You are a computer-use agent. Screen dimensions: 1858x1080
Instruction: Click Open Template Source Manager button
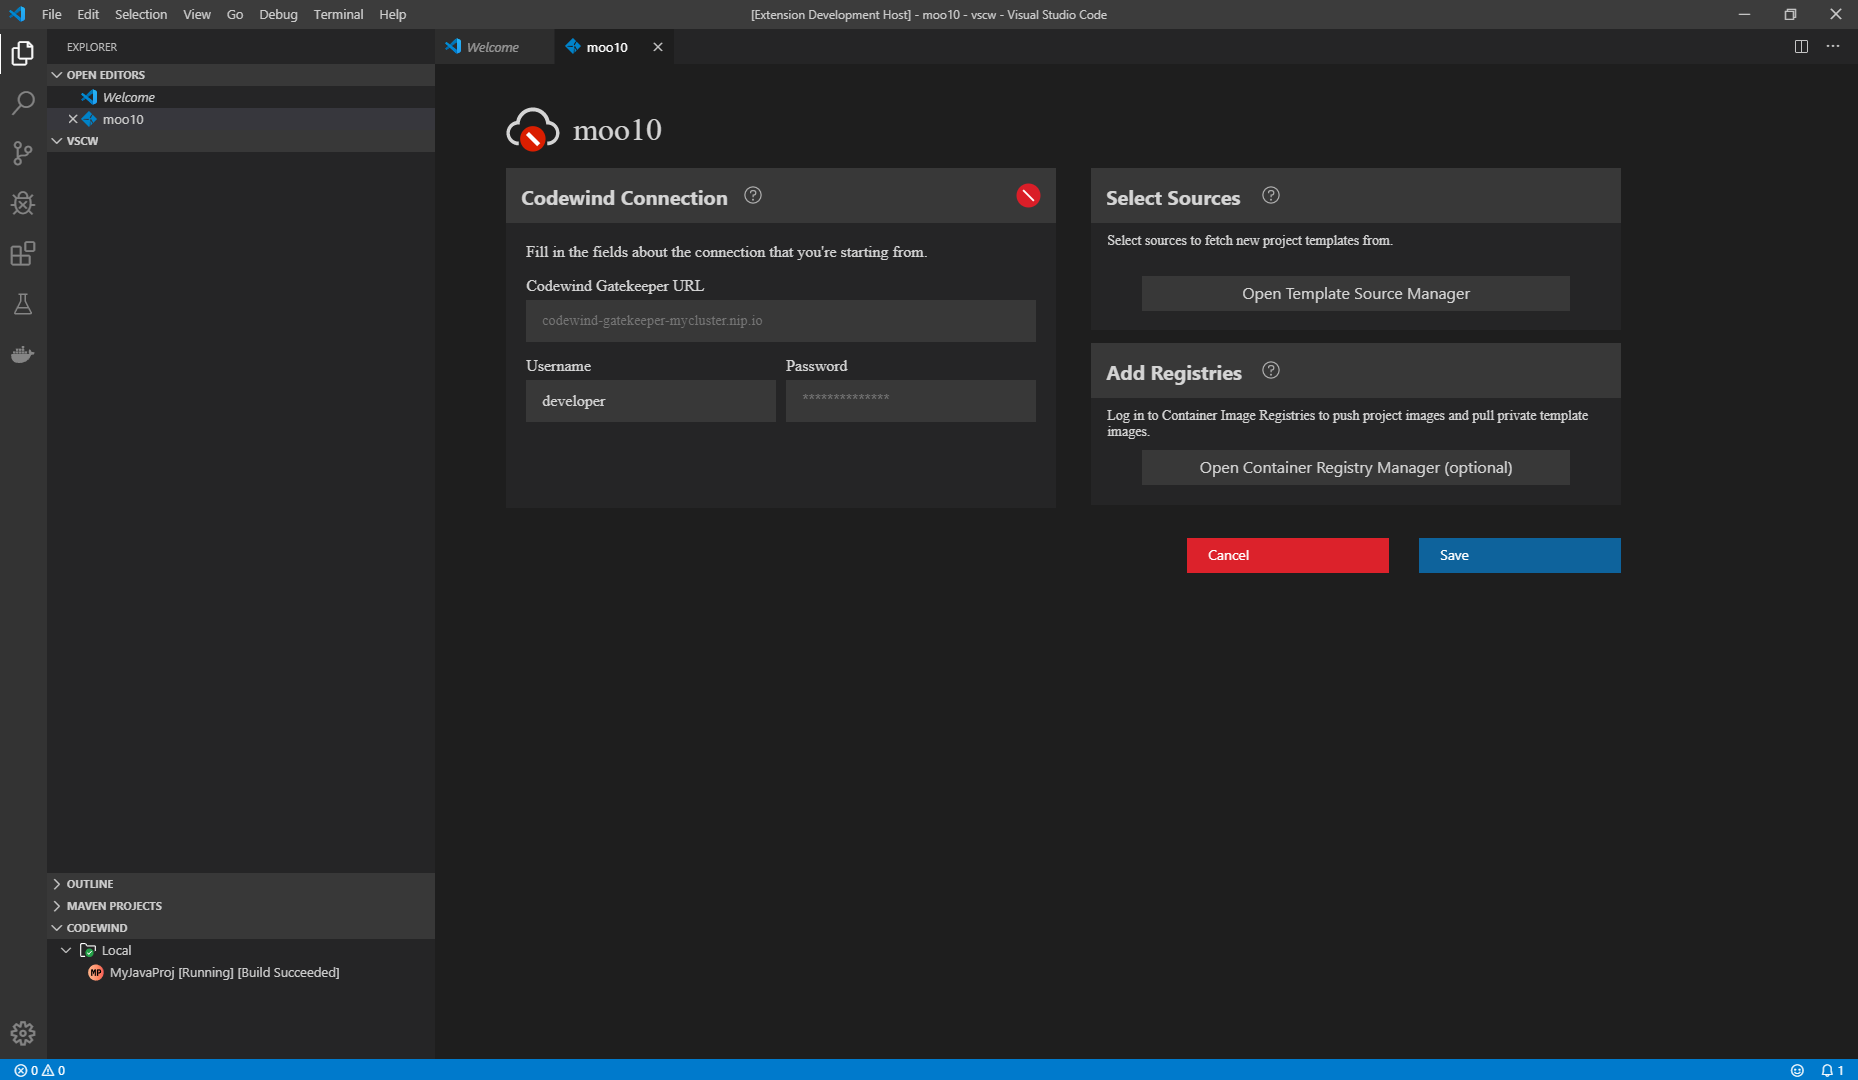coord(1355,293)
